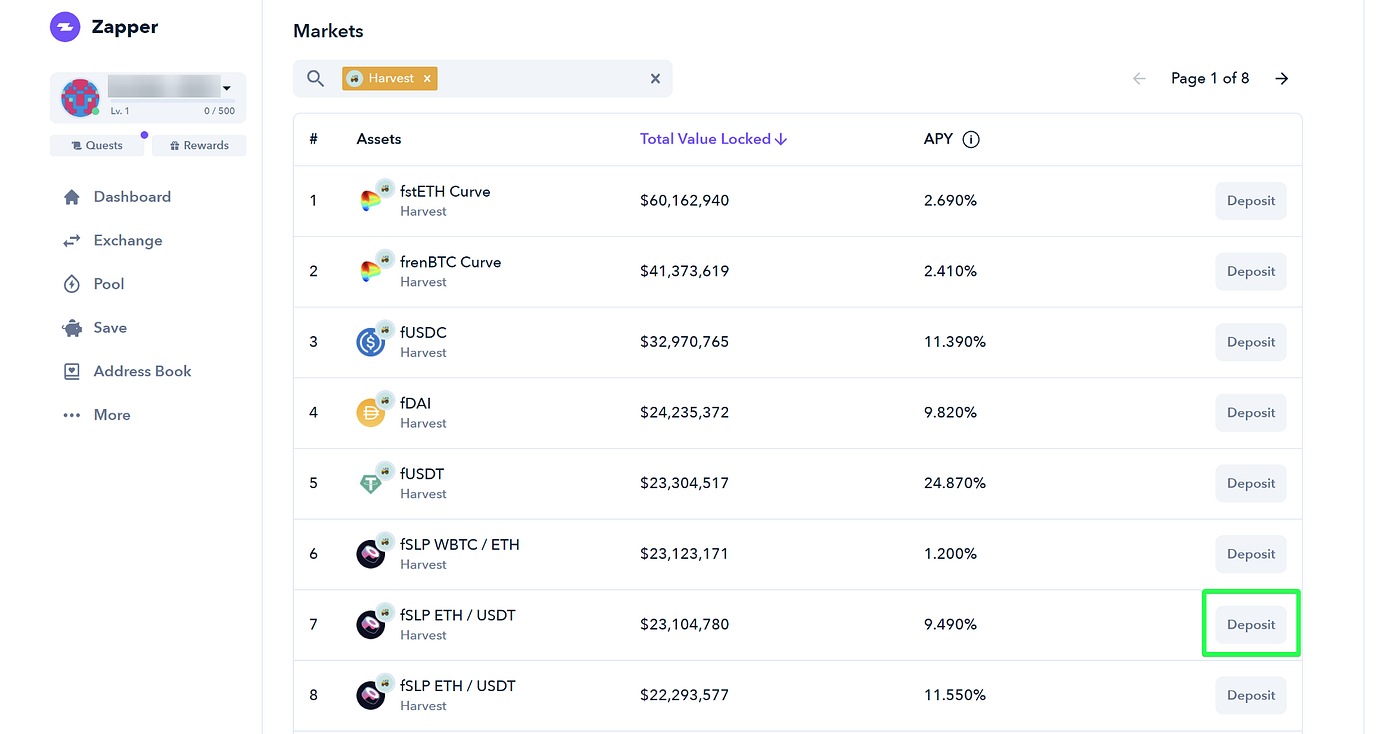Image resolution: width=1400 pixels, height=734 pixels.
Task: Open the Rewards tab
Action: coord(199,145)
